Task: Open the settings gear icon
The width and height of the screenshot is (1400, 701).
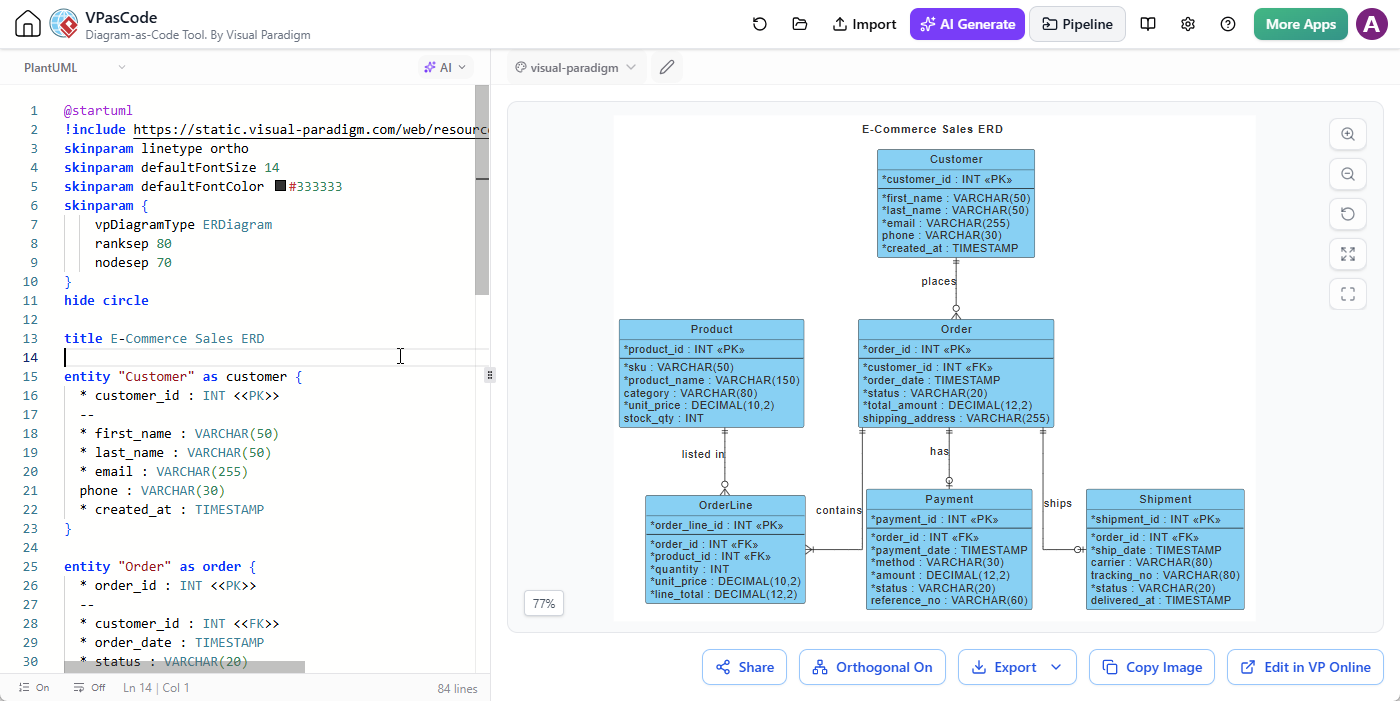Action: pyautogui.click(x=1188, y=24)
